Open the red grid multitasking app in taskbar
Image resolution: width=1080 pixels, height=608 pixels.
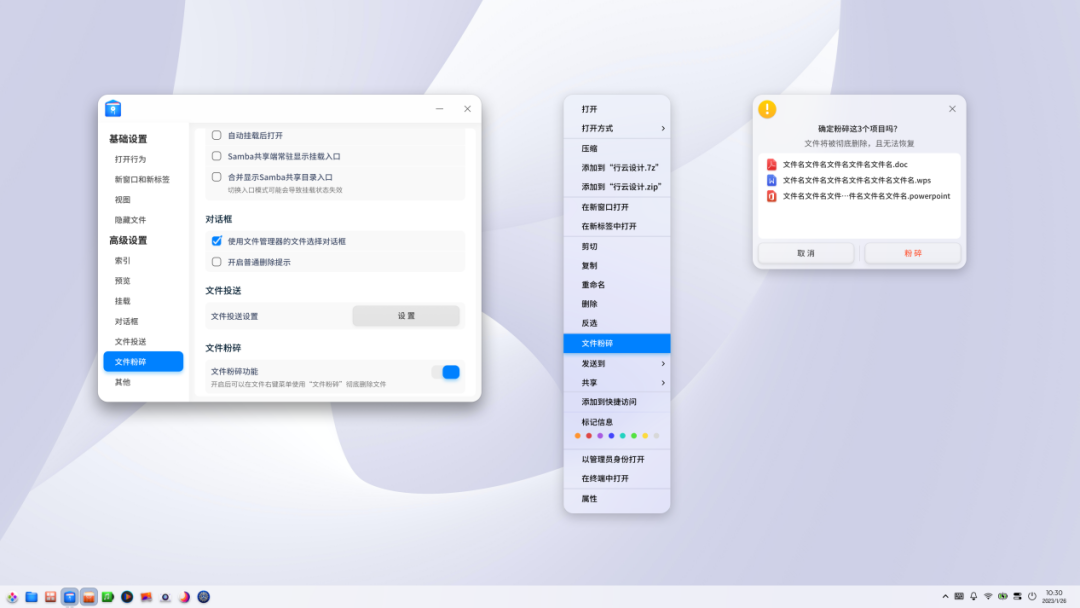point(50,597)
